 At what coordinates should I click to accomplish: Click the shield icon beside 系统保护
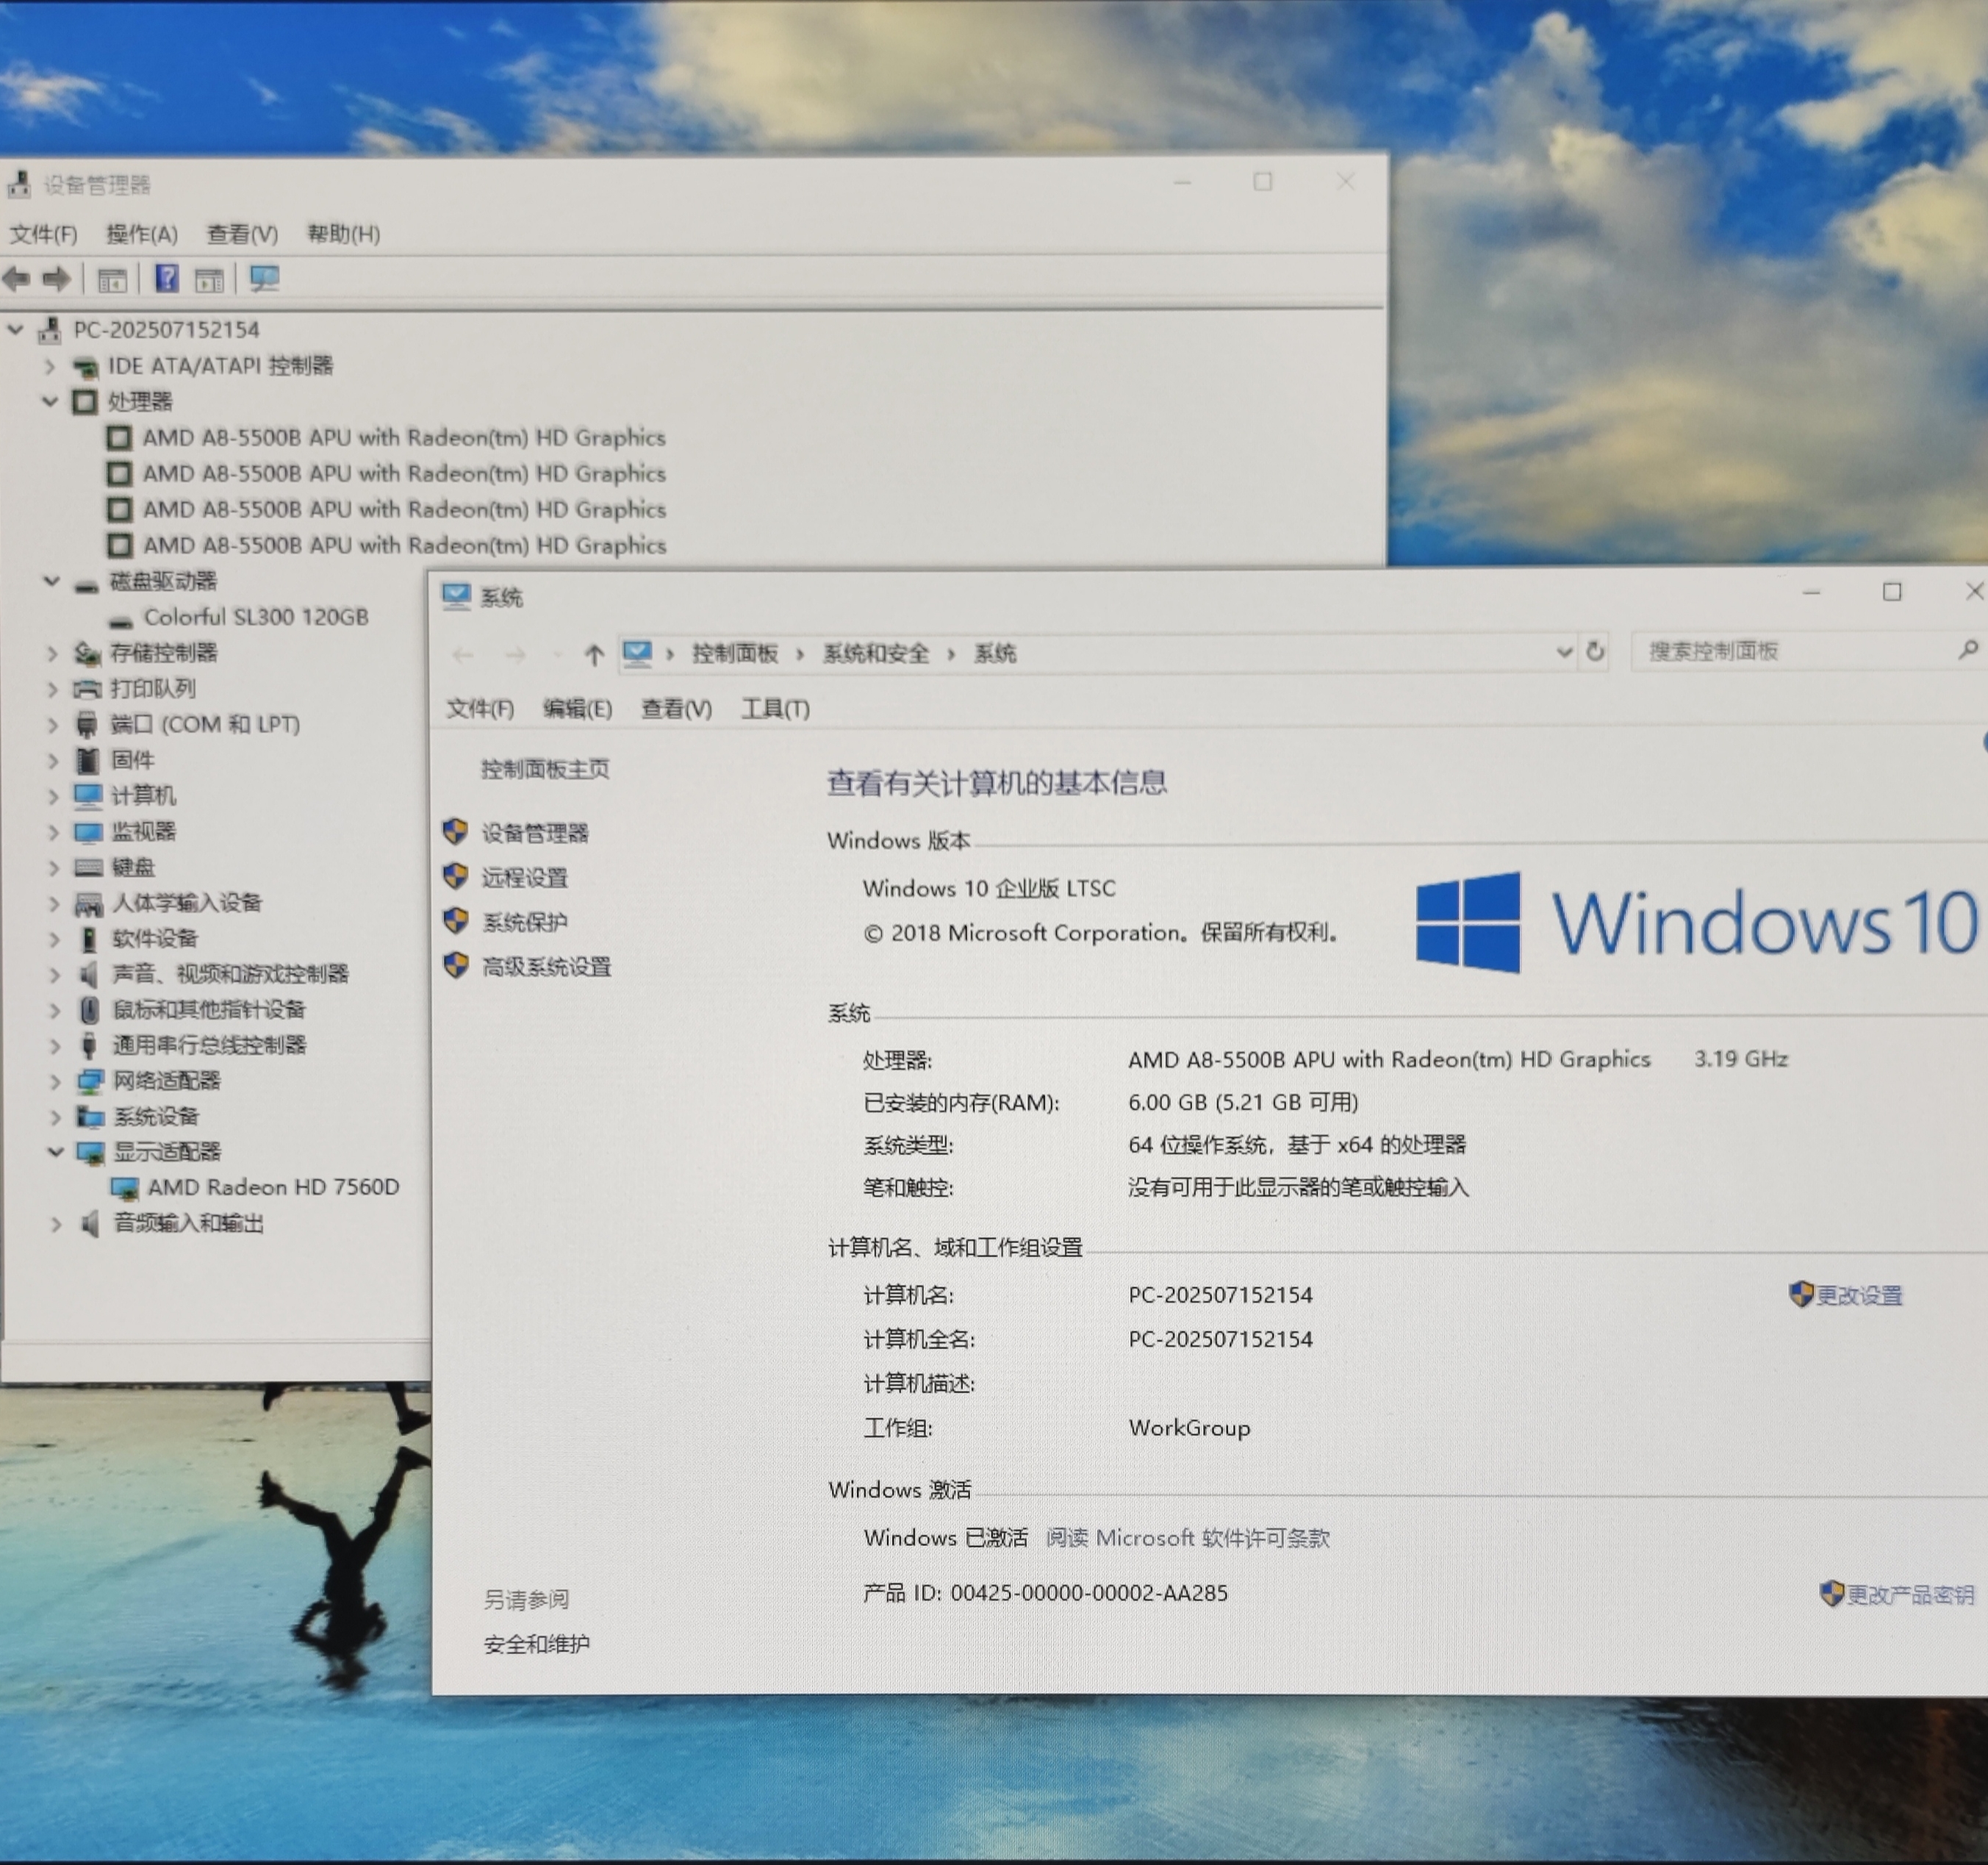point(456,920)
